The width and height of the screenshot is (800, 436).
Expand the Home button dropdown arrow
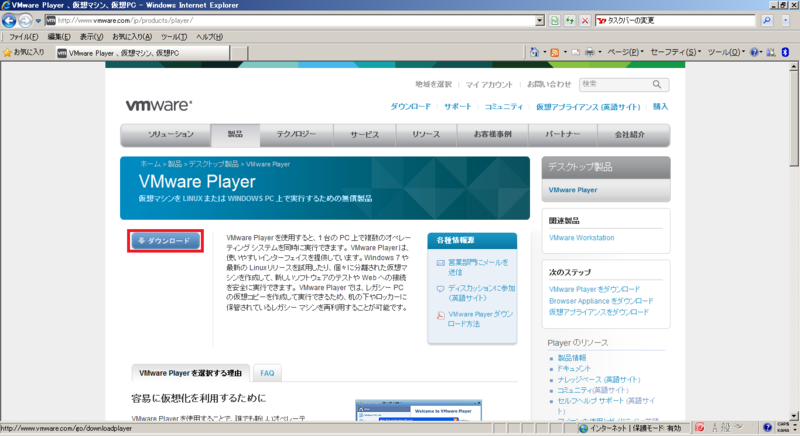pos(544,52)
